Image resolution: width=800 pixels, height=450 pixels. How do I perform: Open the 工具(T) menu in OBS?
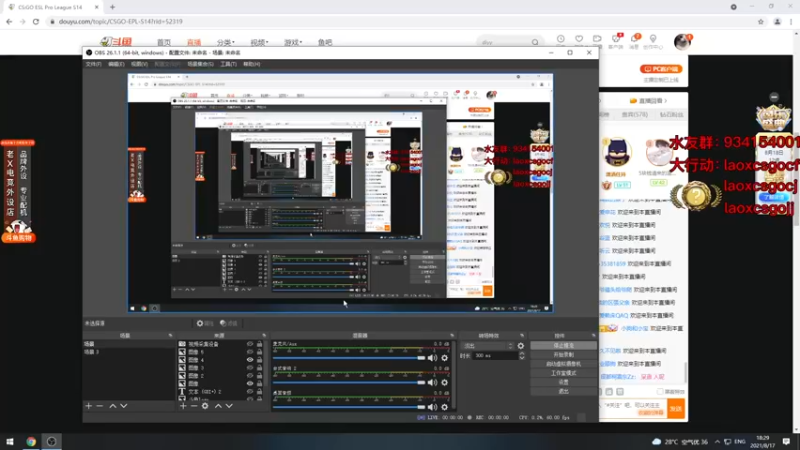tap(229, 64)
